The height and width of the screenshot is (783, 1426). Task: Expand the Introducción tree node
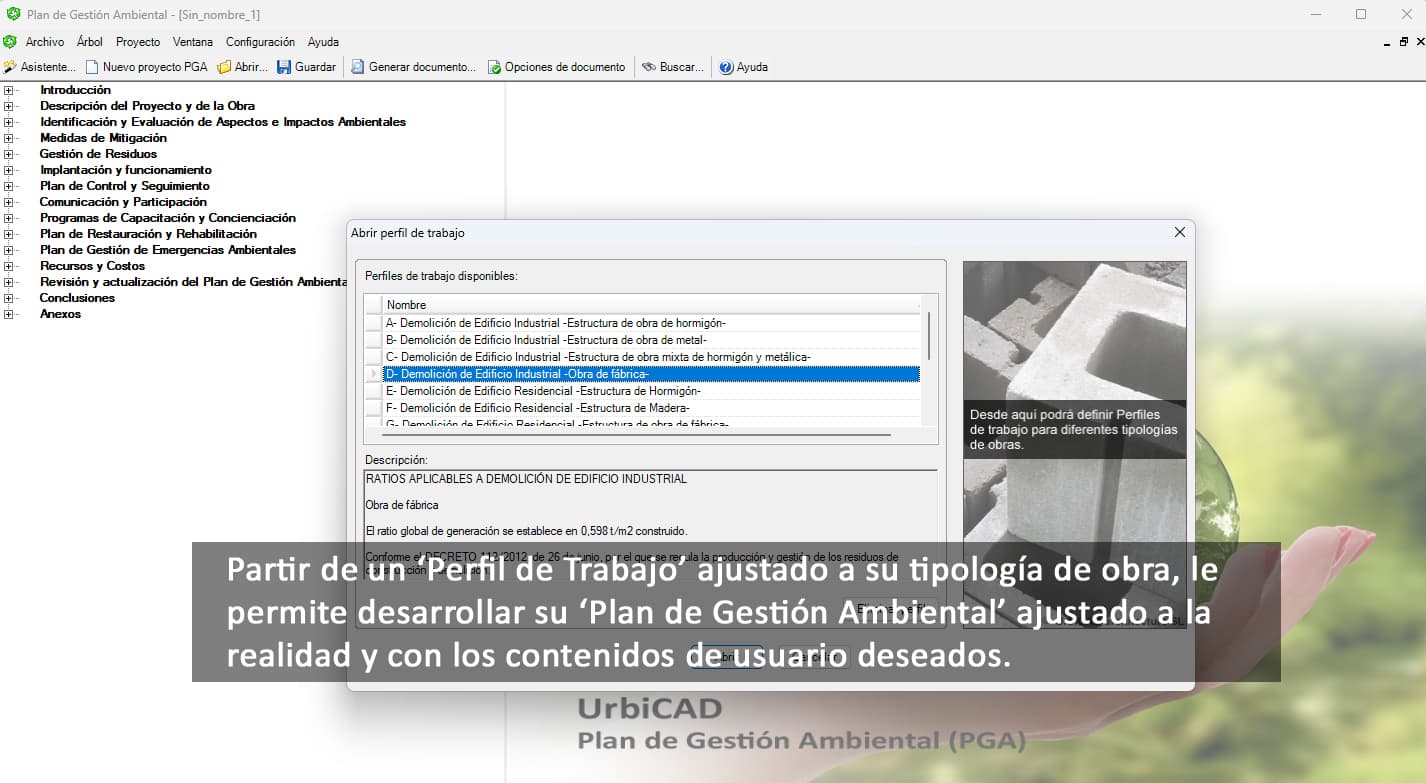coord(9,90)
